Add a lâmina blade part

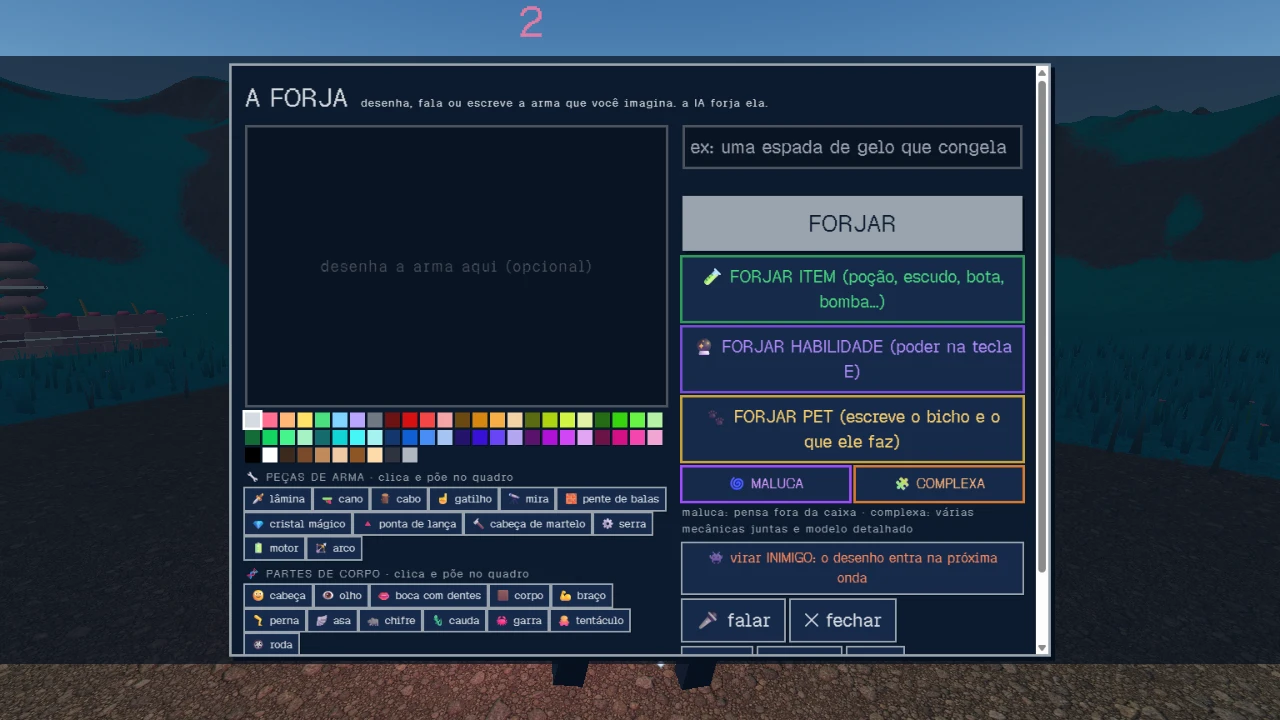(278, 499)
